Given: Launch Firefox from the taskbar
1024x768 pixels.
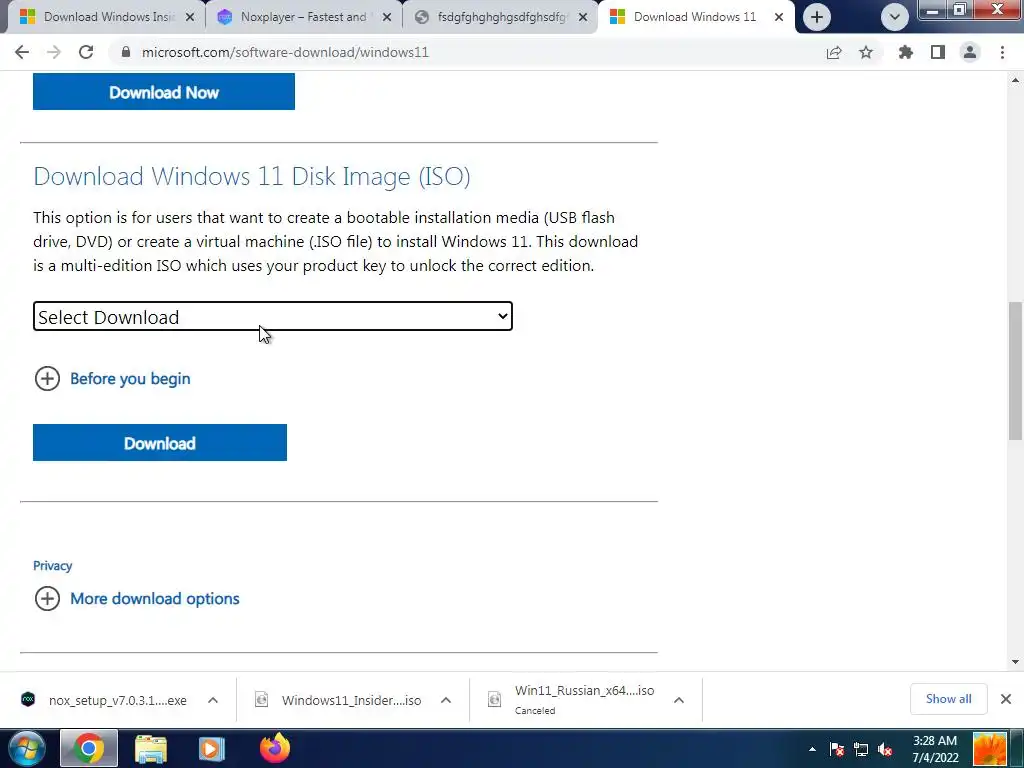Looking at the screenshot, I should pyautogui.click(x=275, y=748).
